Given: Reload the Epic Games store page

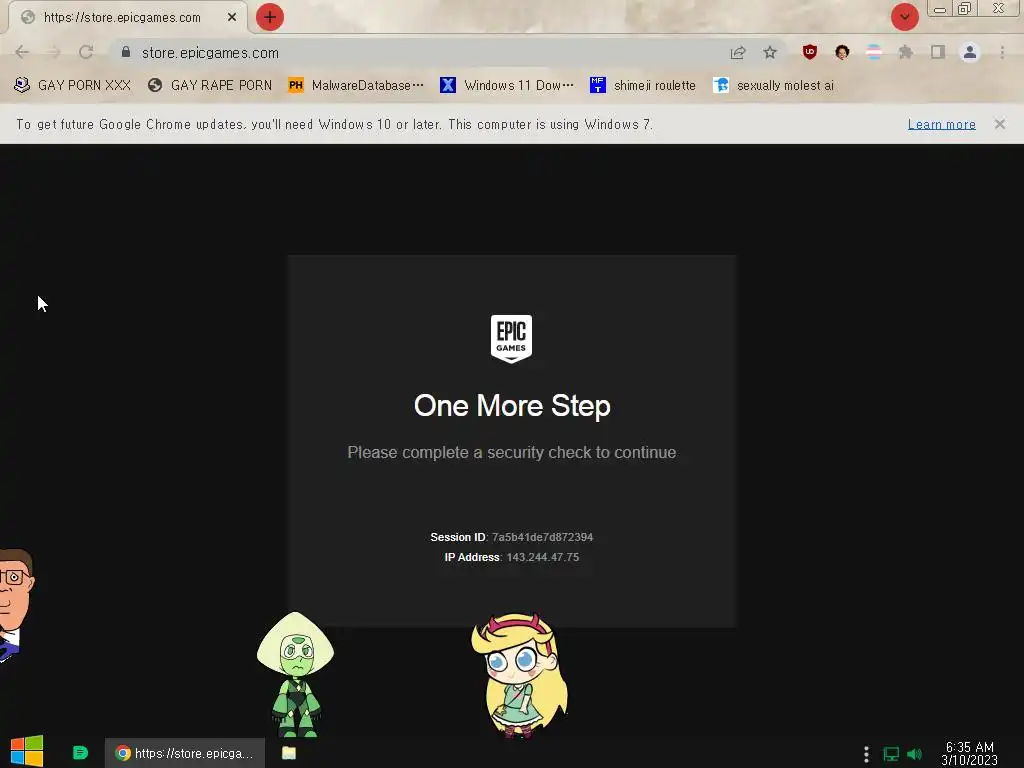Looking at the screenshot, I should point(86,52).
